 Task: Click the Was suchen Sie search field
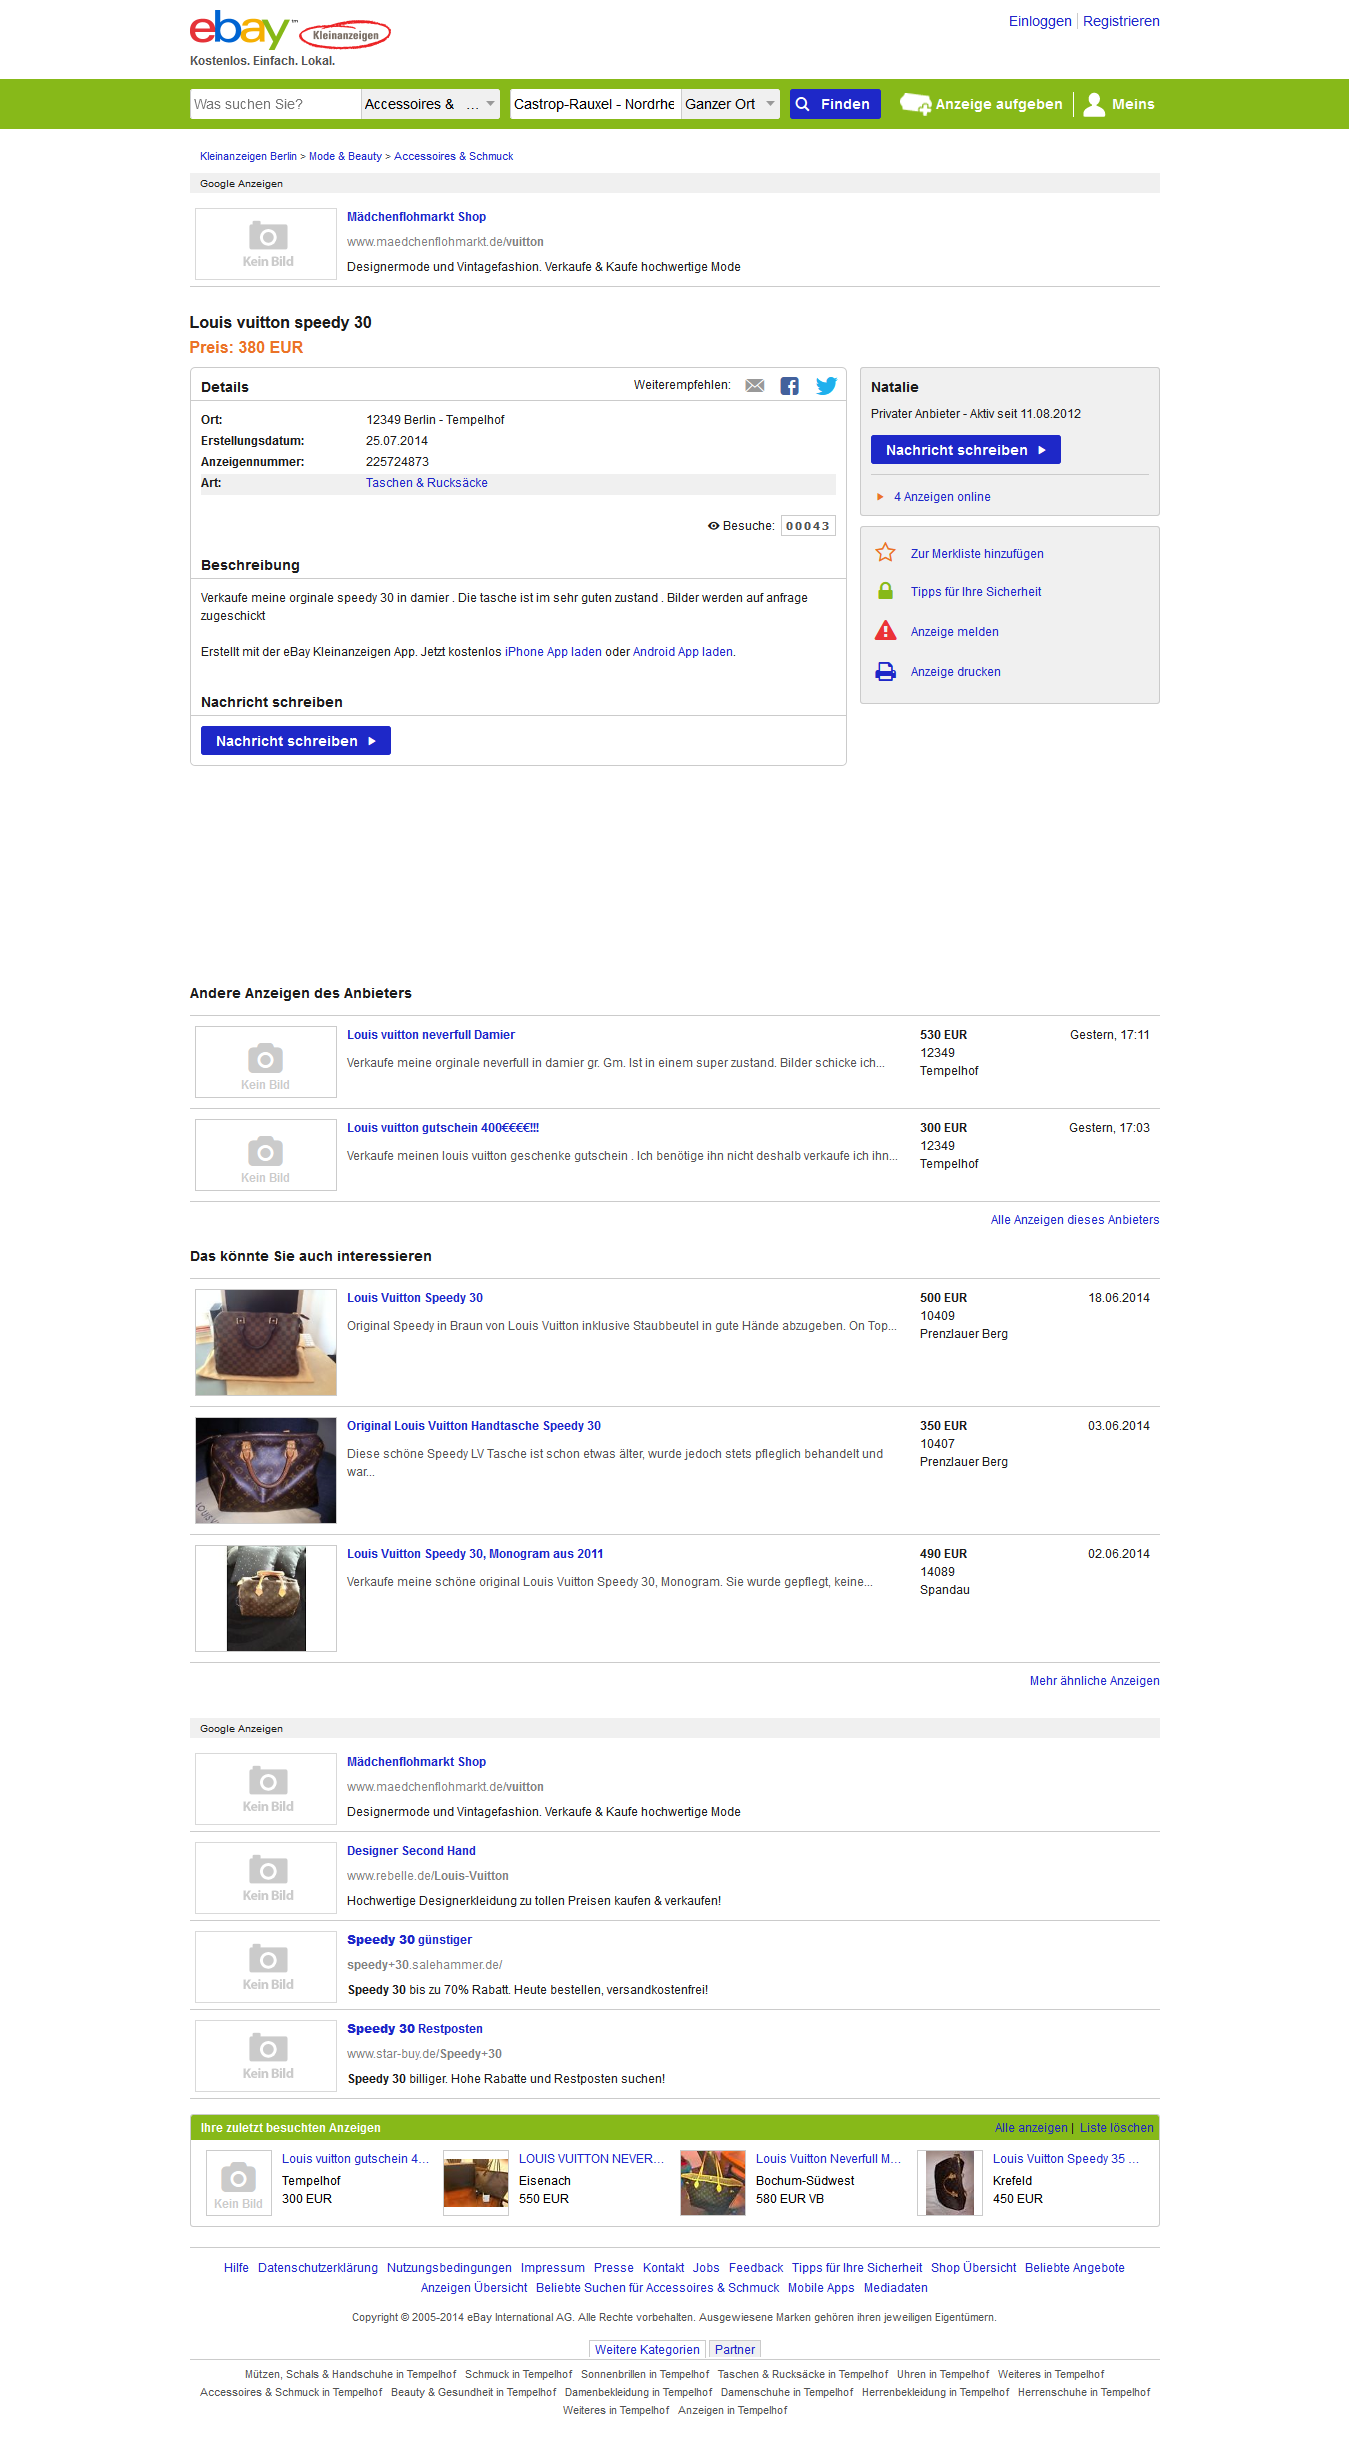coord(275,104)
